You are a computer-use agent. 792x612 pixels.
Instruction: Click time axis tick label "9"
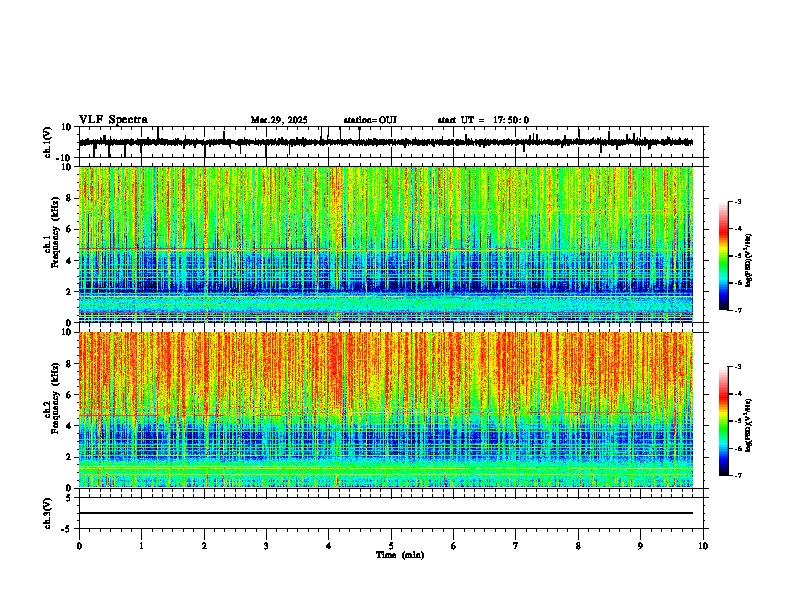coord(640,546)
